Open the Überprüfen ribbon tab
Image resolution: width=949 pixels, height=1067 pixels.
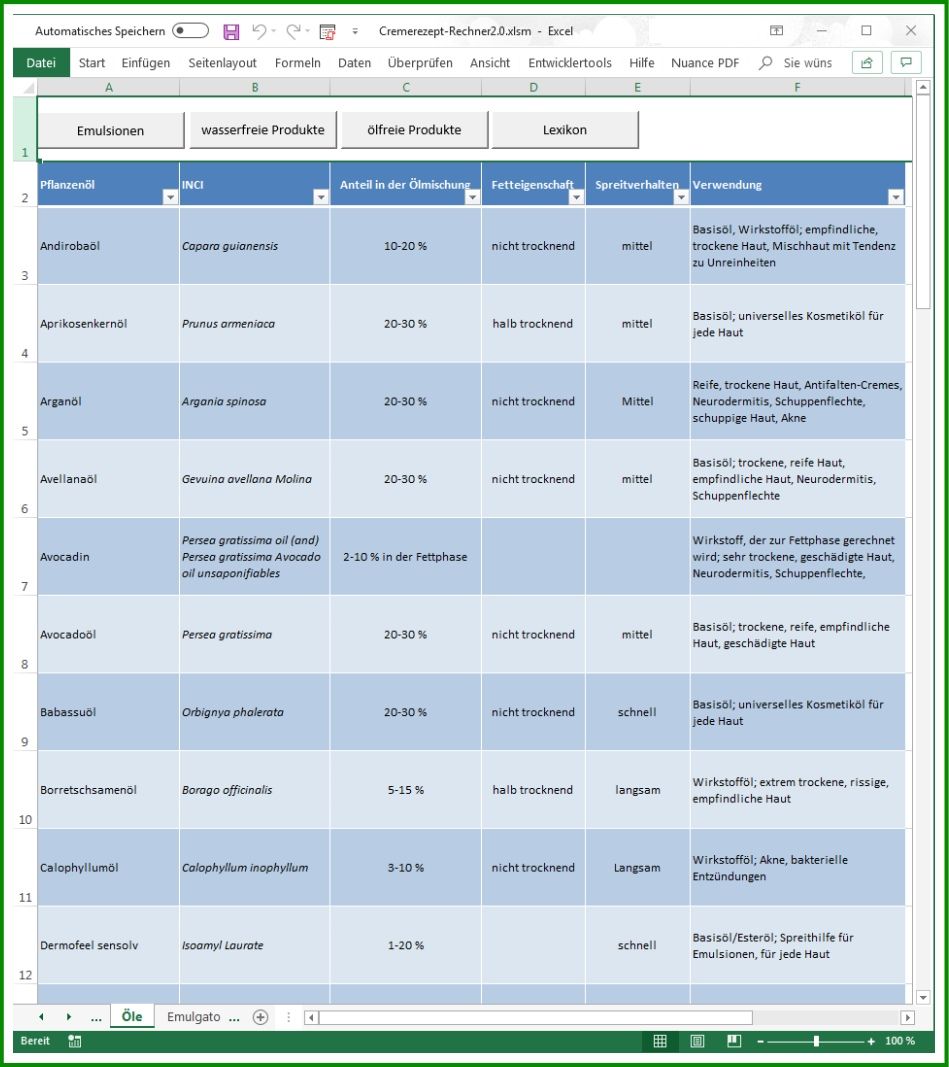click(x=420, y=63)
